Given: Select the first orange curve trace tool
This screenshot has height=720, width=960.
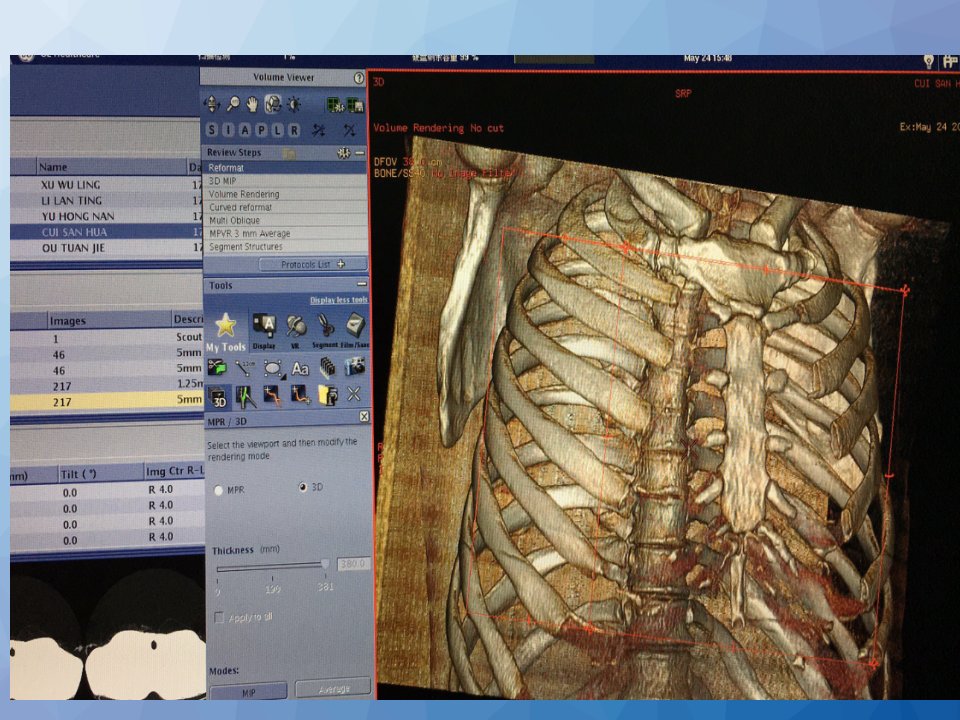Looking at the screenshot, I should 272,396.
